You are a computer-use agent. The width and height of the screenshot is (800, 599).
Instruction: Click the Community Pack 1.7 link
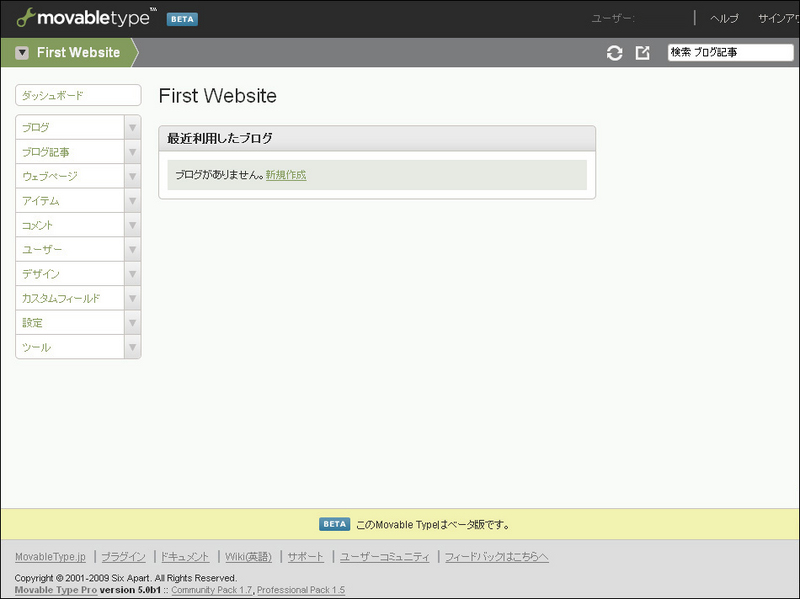(212, 590)
